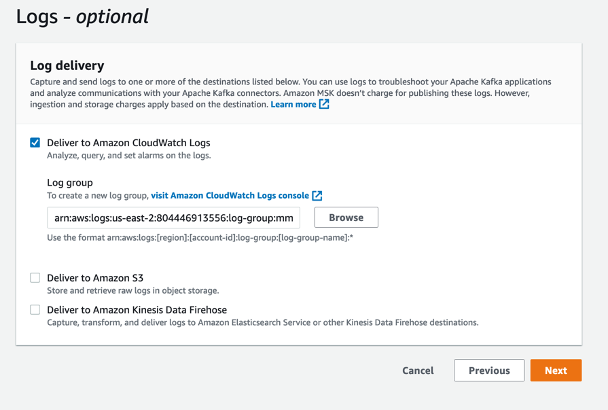Click the Cancel button
The width and height of the screenshot is (608, 410).
pyautogui.click(x=417, y=370)
